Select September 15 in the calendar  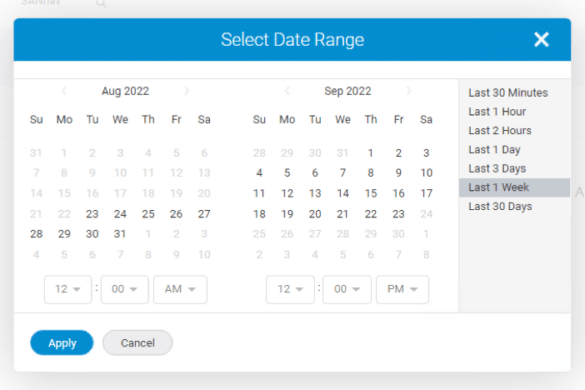(370, 193)
